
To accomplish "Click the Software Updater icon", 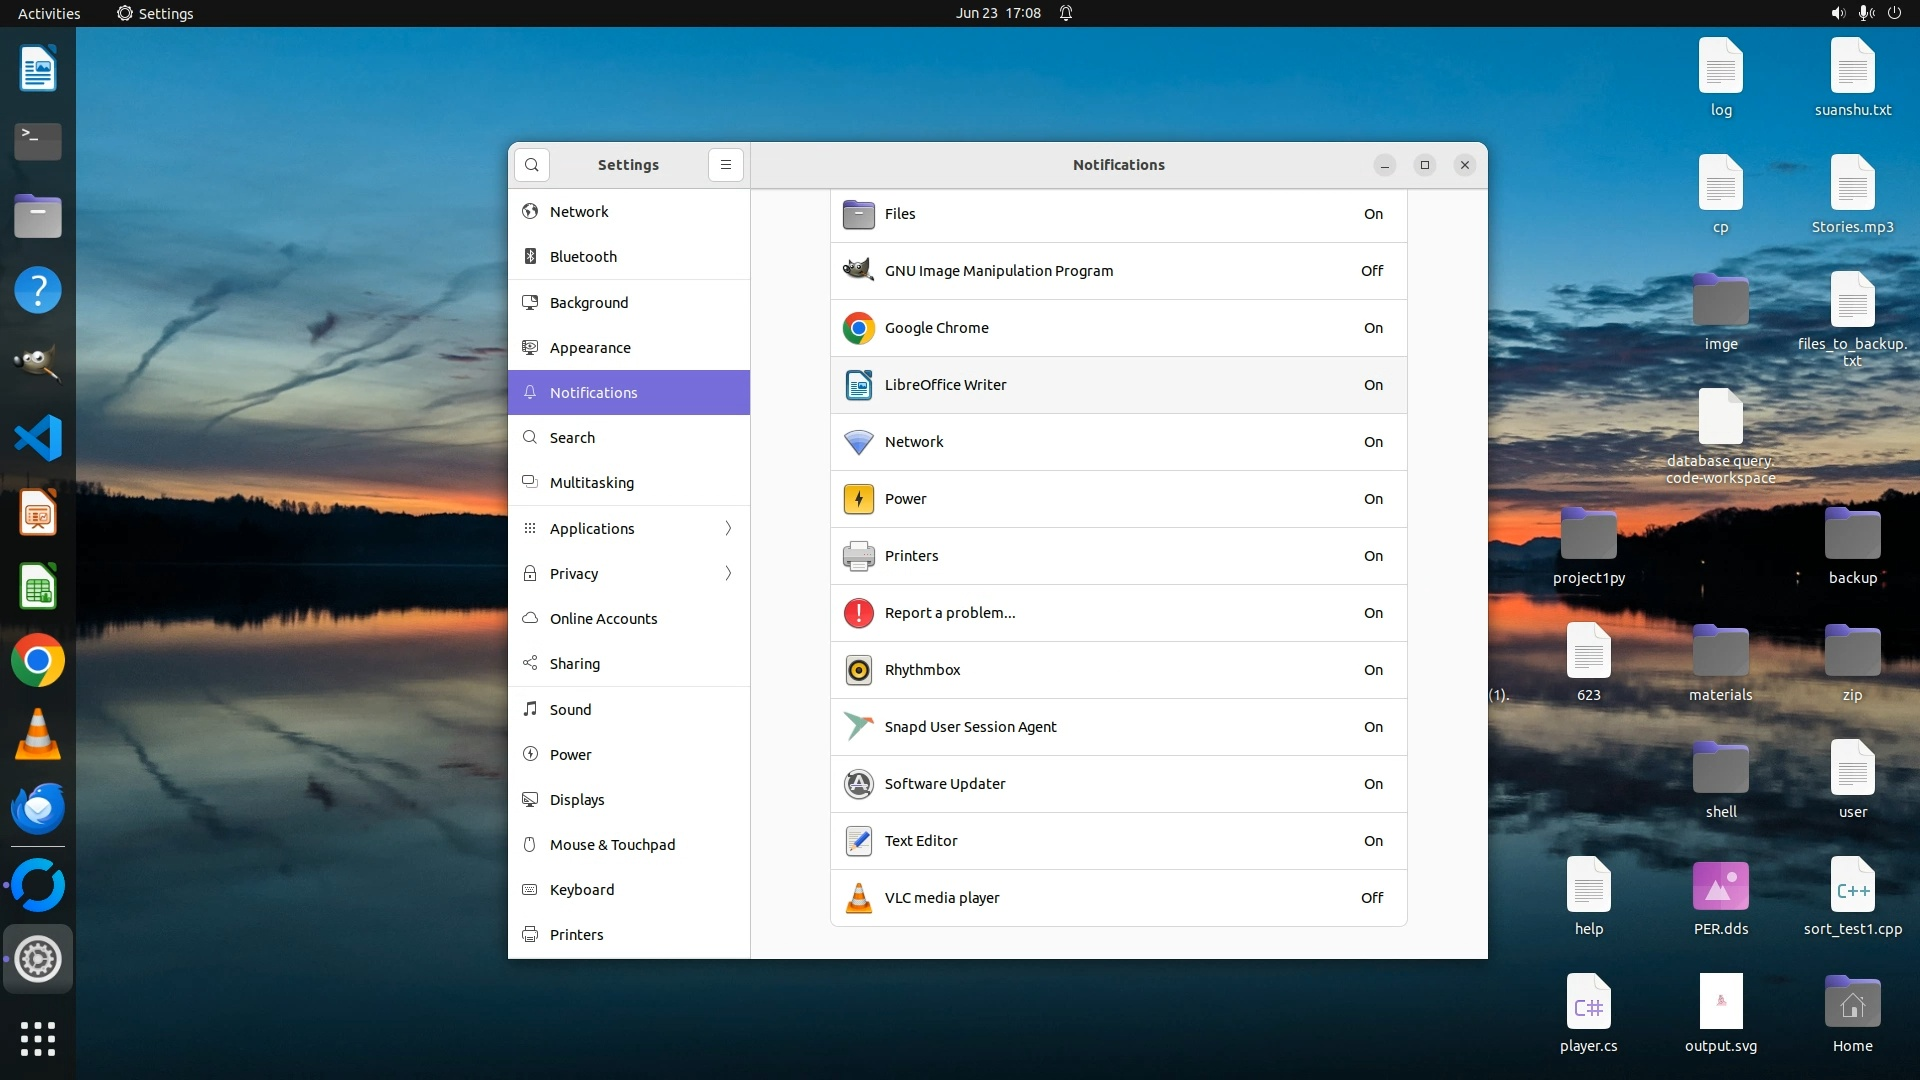I will pos(858,784).
